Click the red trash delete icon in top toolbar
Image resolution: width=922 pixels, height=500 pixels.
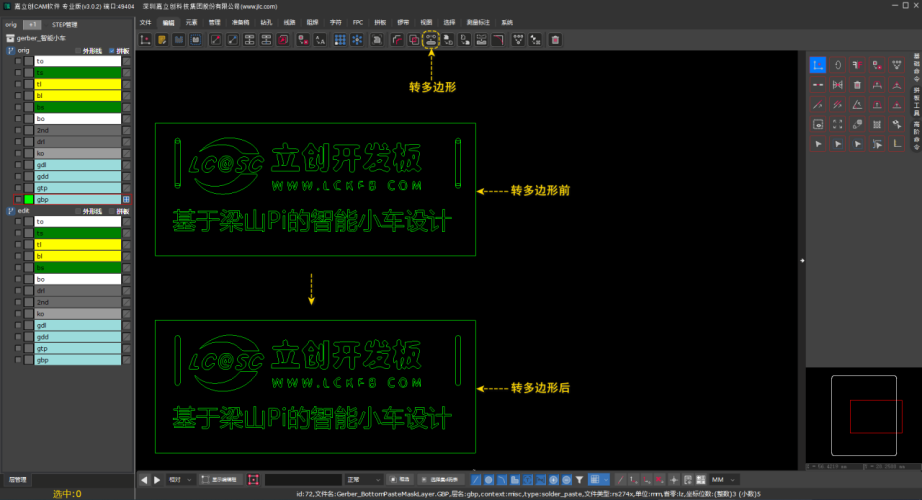555,40
